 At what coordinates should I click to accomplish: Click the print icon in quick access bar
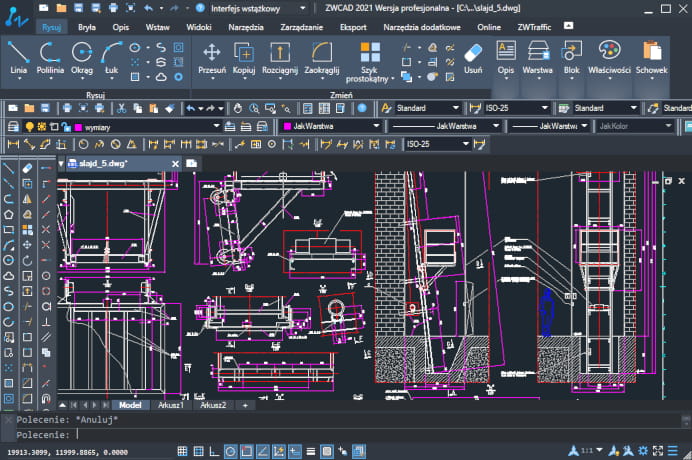point(113,8)
